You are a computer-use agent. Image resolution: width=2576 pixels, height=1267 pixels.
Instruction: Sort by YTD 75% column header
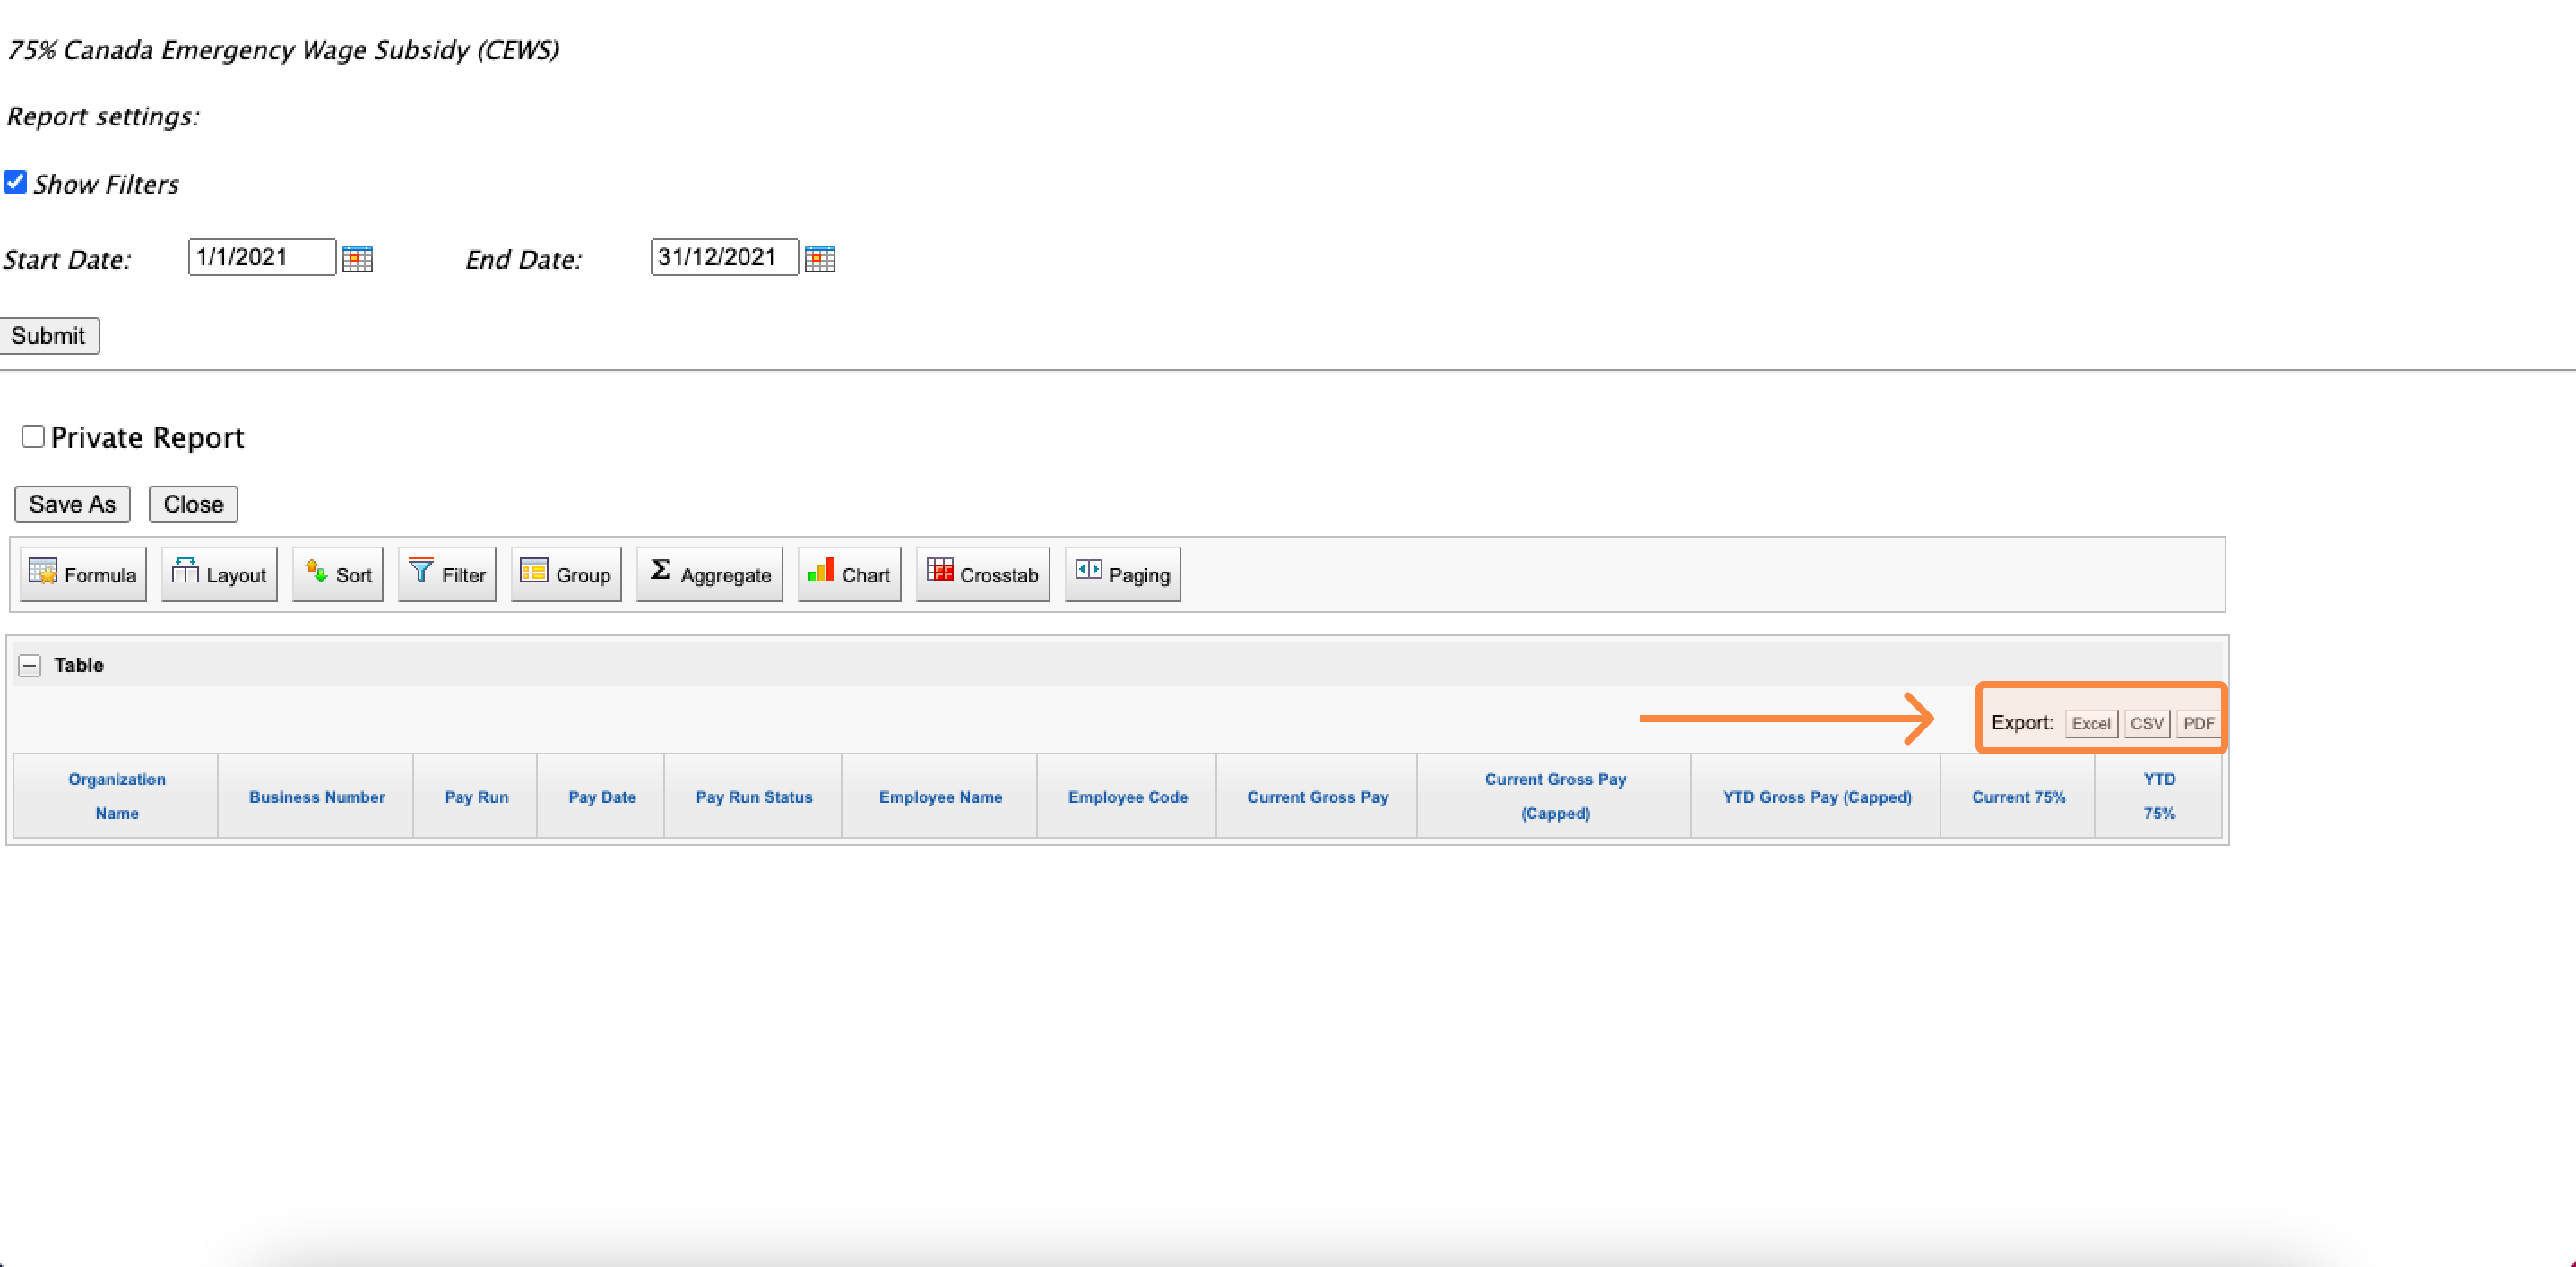[x=2159, y=796]
